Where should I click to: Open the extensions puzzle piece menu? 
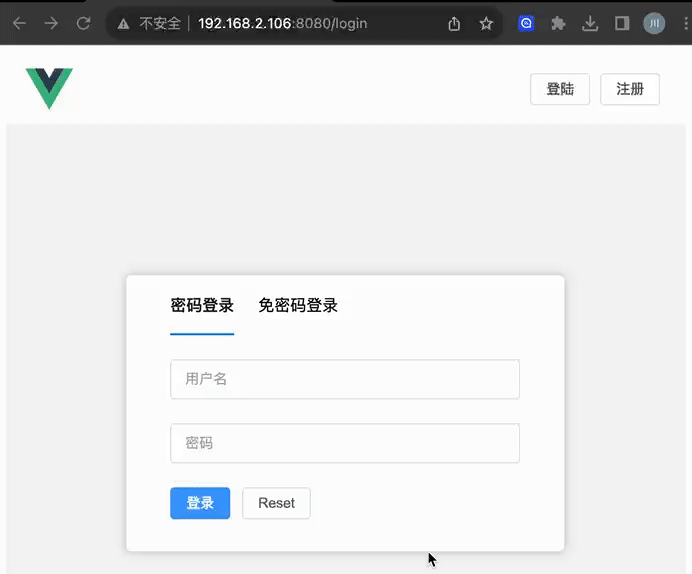[x=558, y=23]
